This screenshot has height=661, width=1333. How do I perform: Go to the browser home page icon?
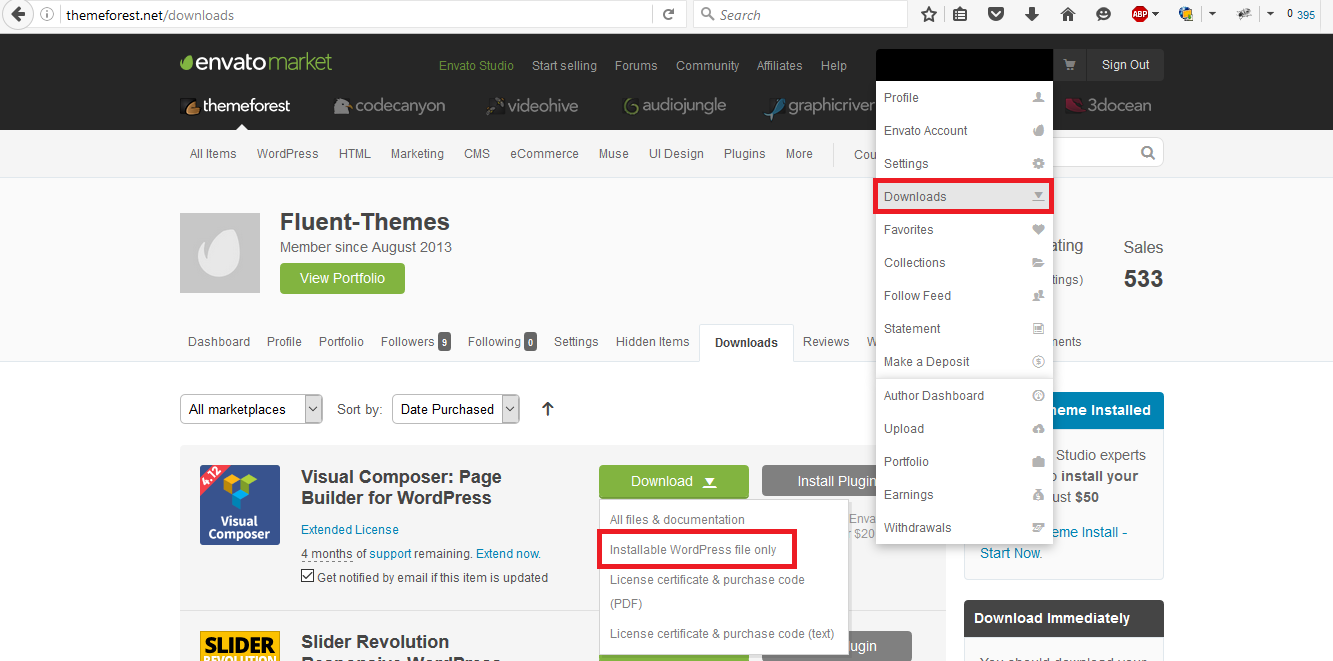tap(1067, 14)
